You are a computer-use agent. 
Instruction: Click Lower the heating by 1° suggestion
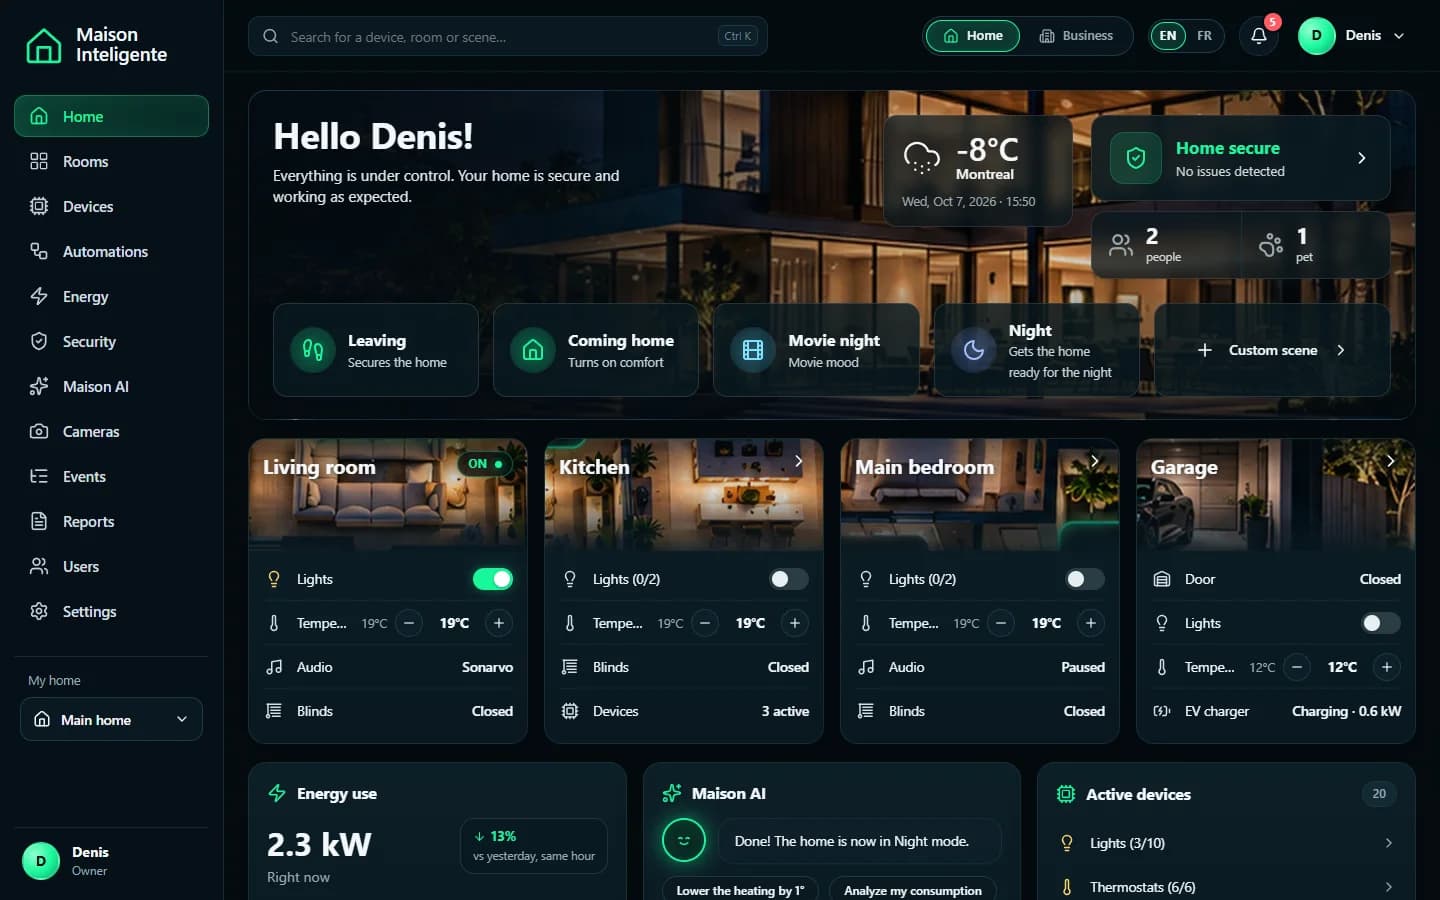(740, 890)
